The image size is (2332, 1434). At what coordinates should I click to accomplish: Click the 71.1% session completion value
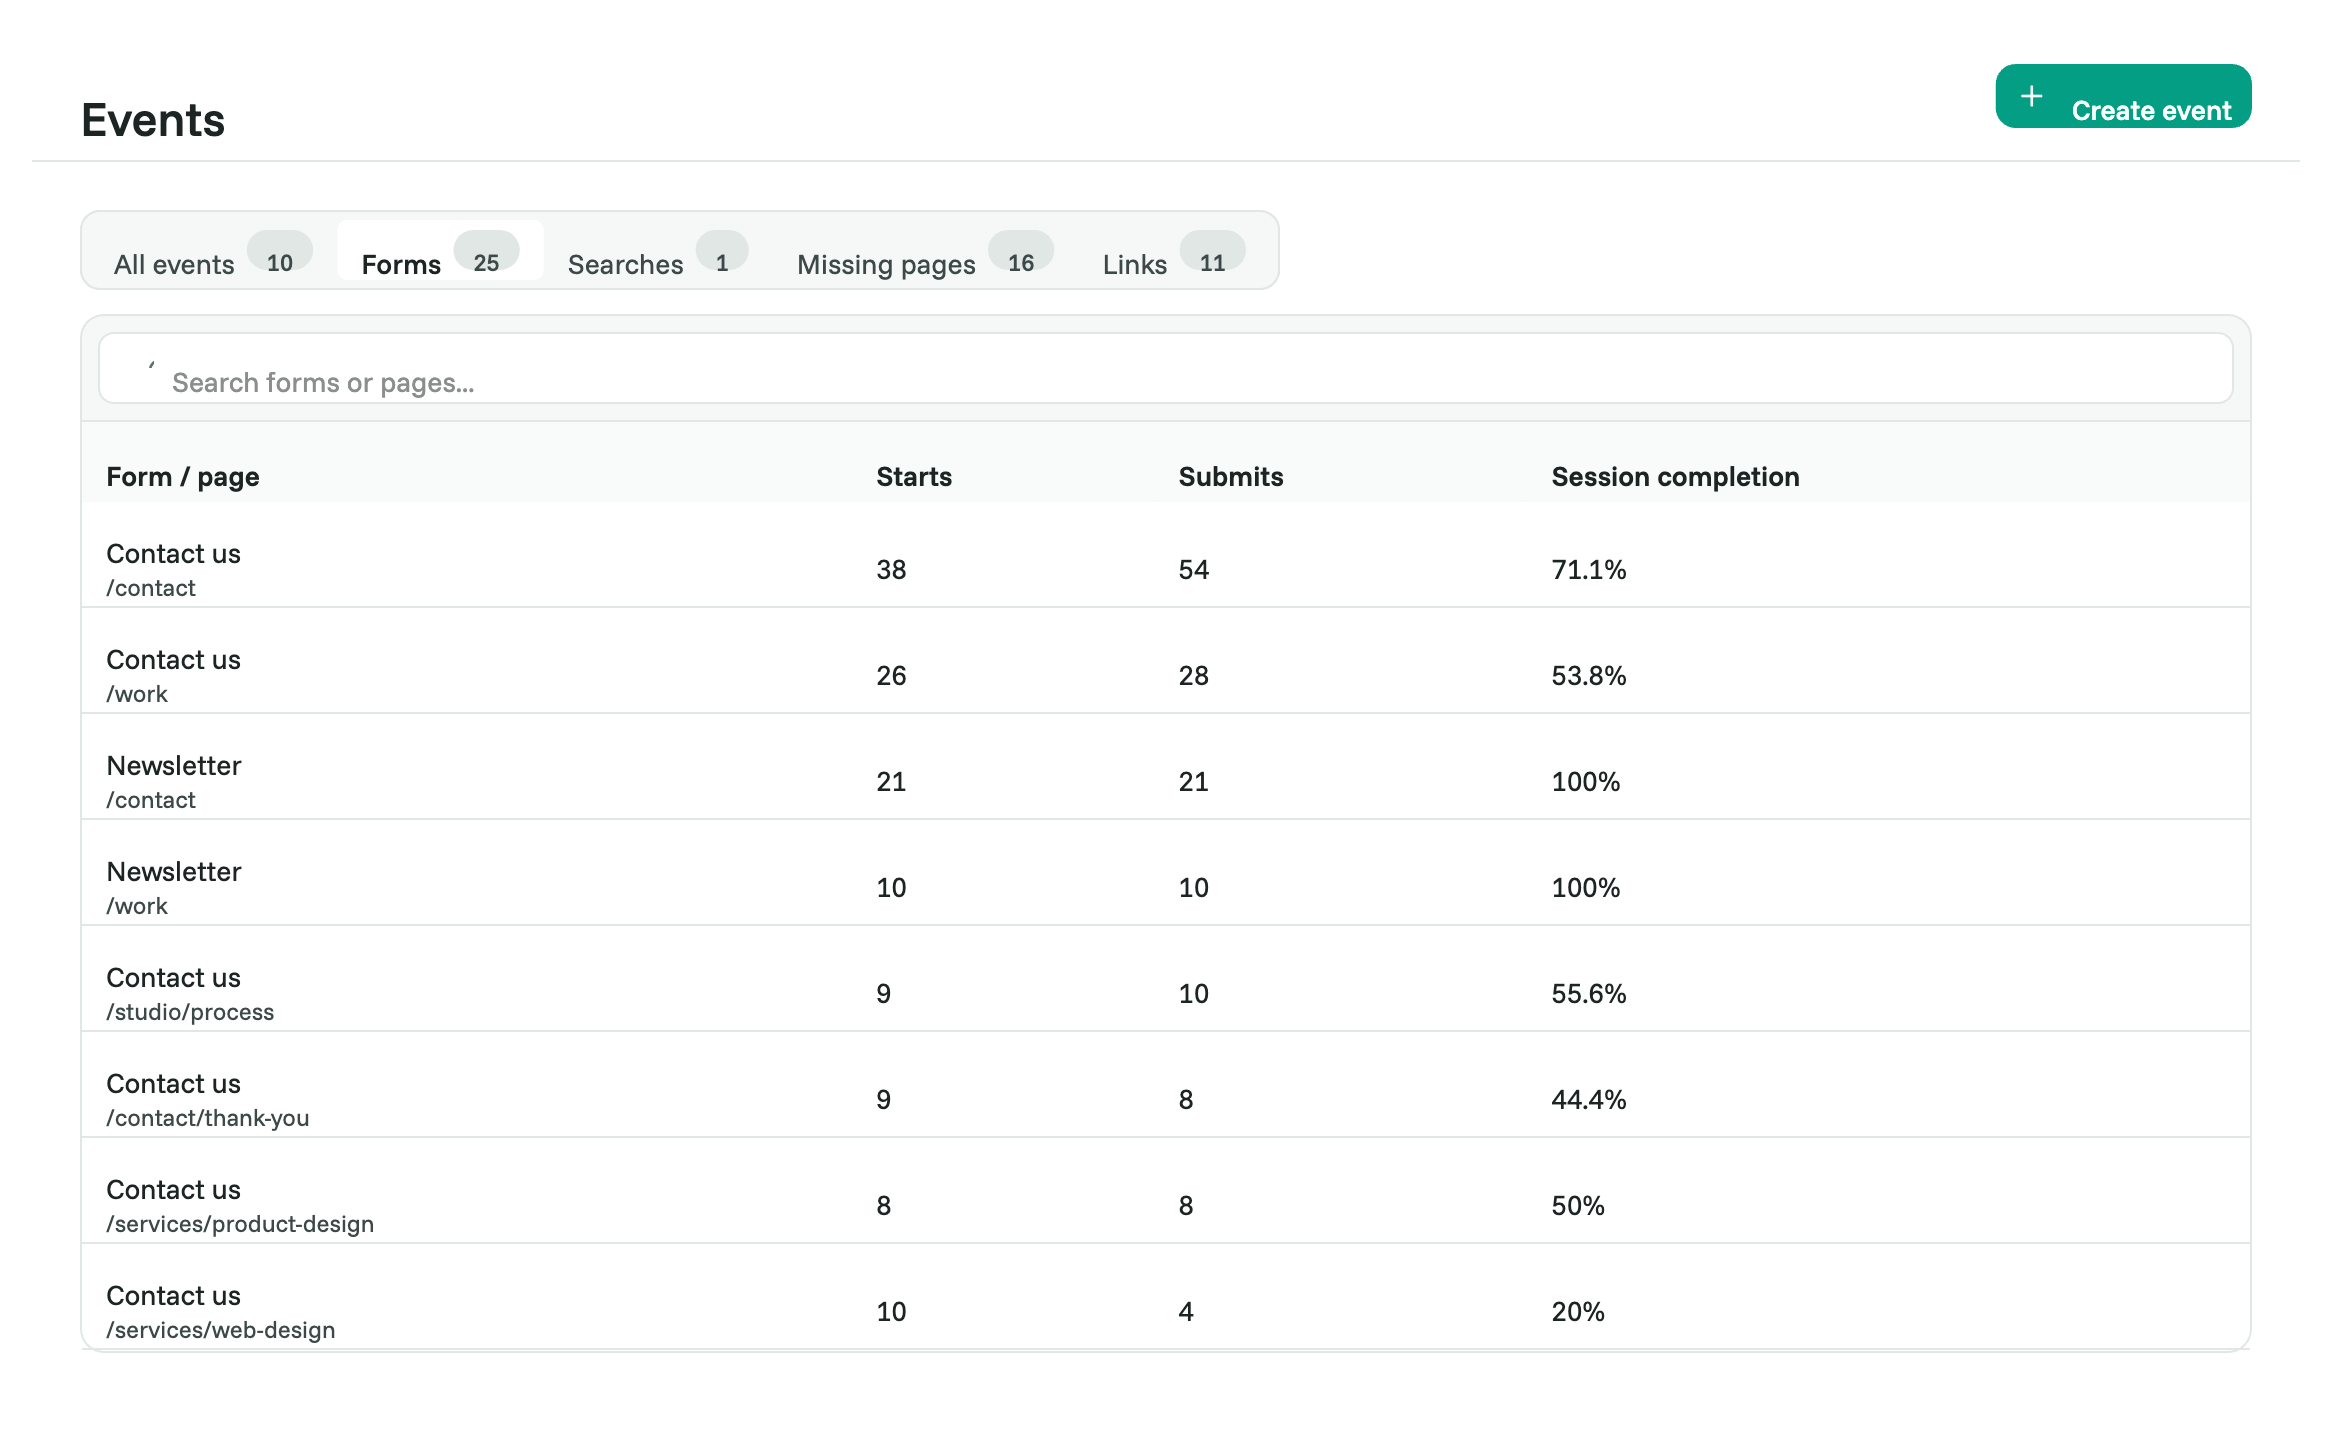pyautogui.click(x=1588, y=570)
